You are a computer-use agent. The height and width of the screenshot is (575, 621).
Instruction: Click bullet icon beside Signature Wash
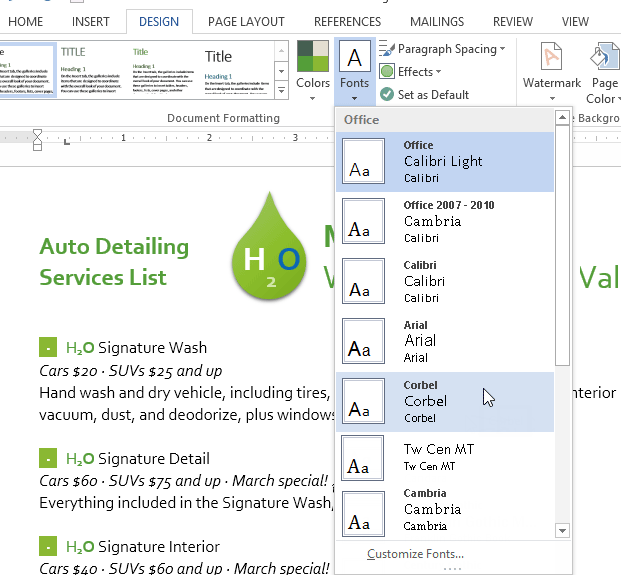[x=48, y=347]
